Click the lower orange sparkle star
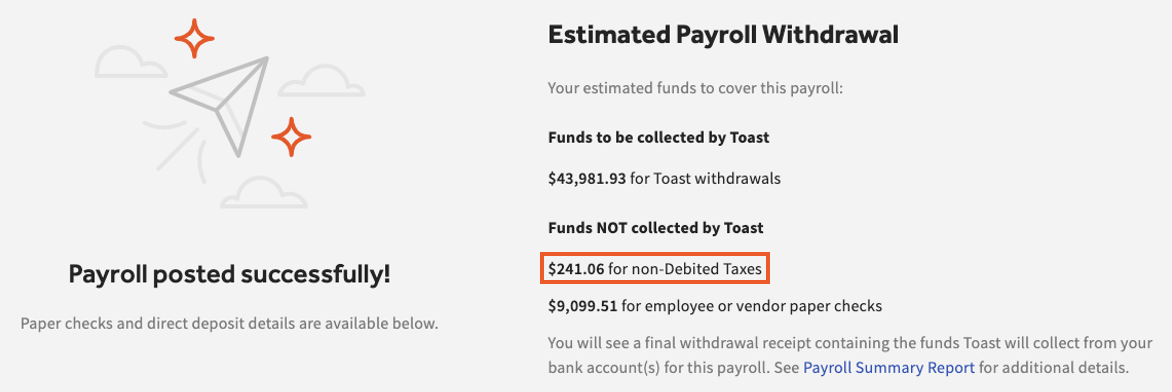This screenshot has width=1172, height=392. pos(291,137)
